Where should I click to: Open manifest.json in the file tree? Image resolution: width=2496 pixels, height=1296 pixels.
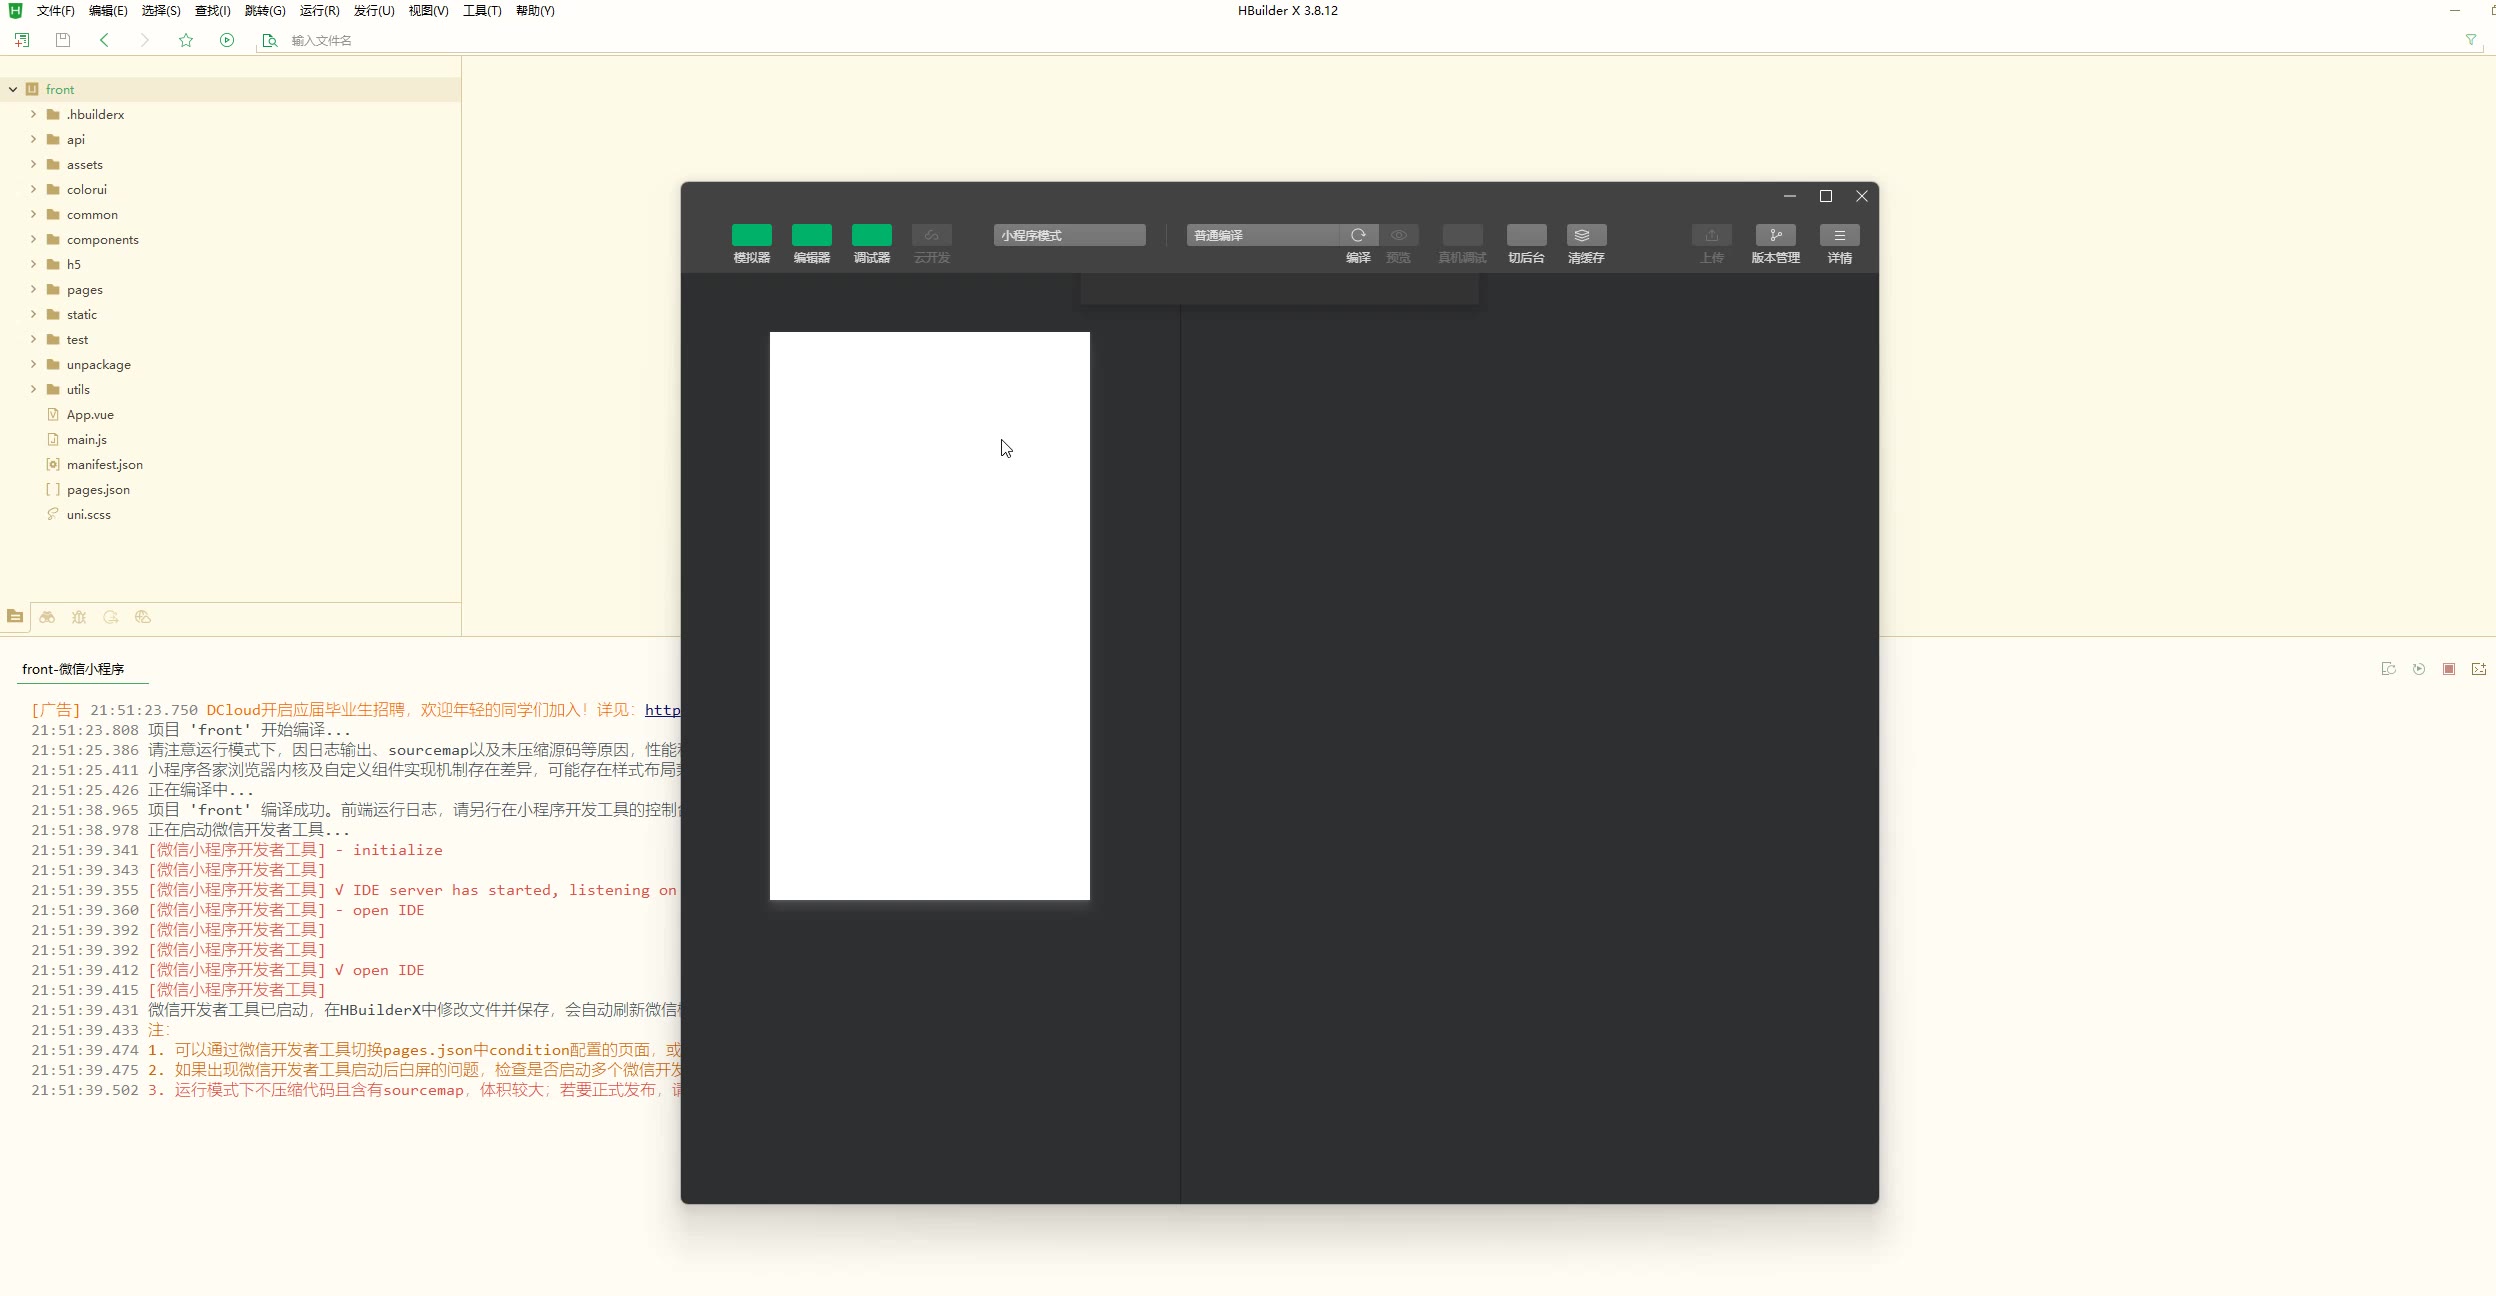[x=105, y=464]
